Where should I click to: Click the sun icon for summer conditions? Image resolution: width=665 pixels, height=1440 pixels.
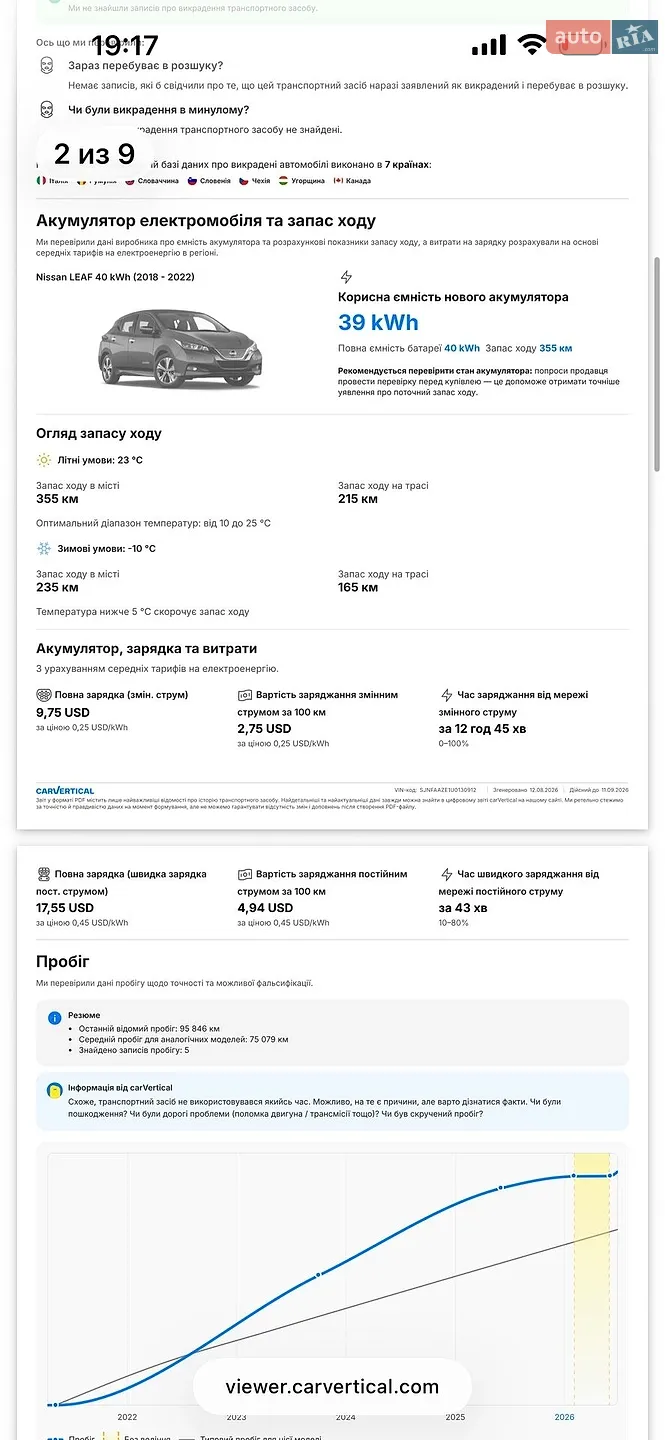(x=44, y=460)
